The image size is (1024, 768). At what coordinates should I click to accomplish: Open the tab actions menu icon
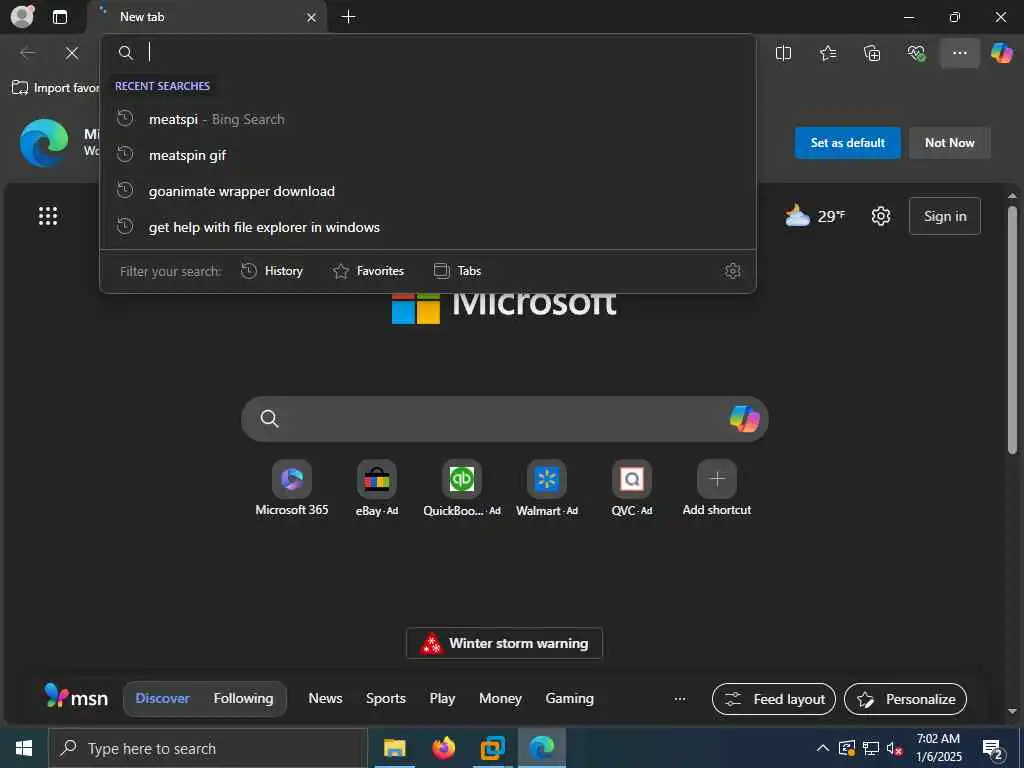[60, 17]
